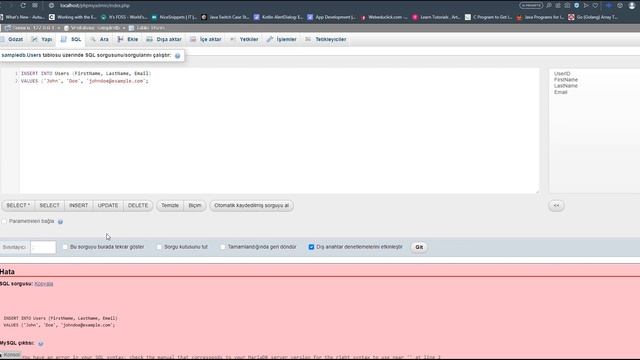This screenshot has width=640, height=360.
Task: Open the App Development bookmark
Action: pyautogui.click(x=331, y=17)
